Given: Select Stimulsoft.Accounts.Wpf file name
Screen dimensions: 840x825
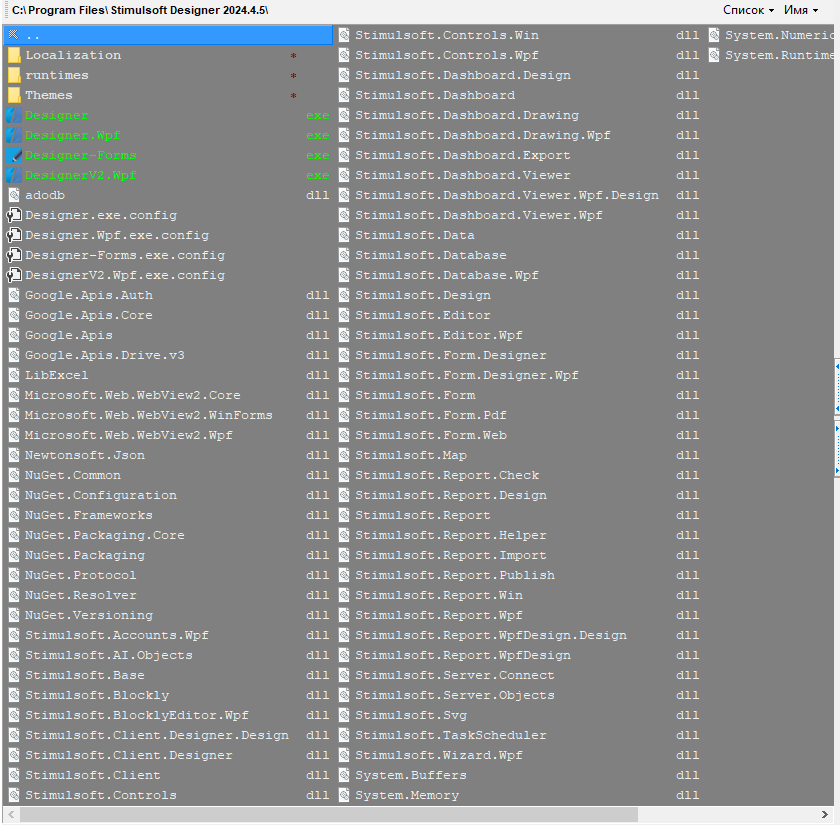Looking at the screenshot, I should click(x=117, y=635).
